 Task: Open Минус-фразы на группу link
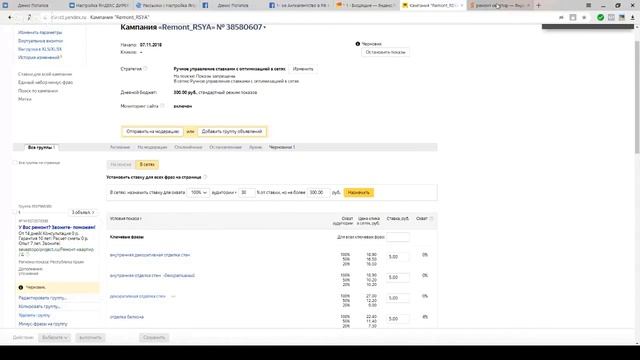click(43, 324)
